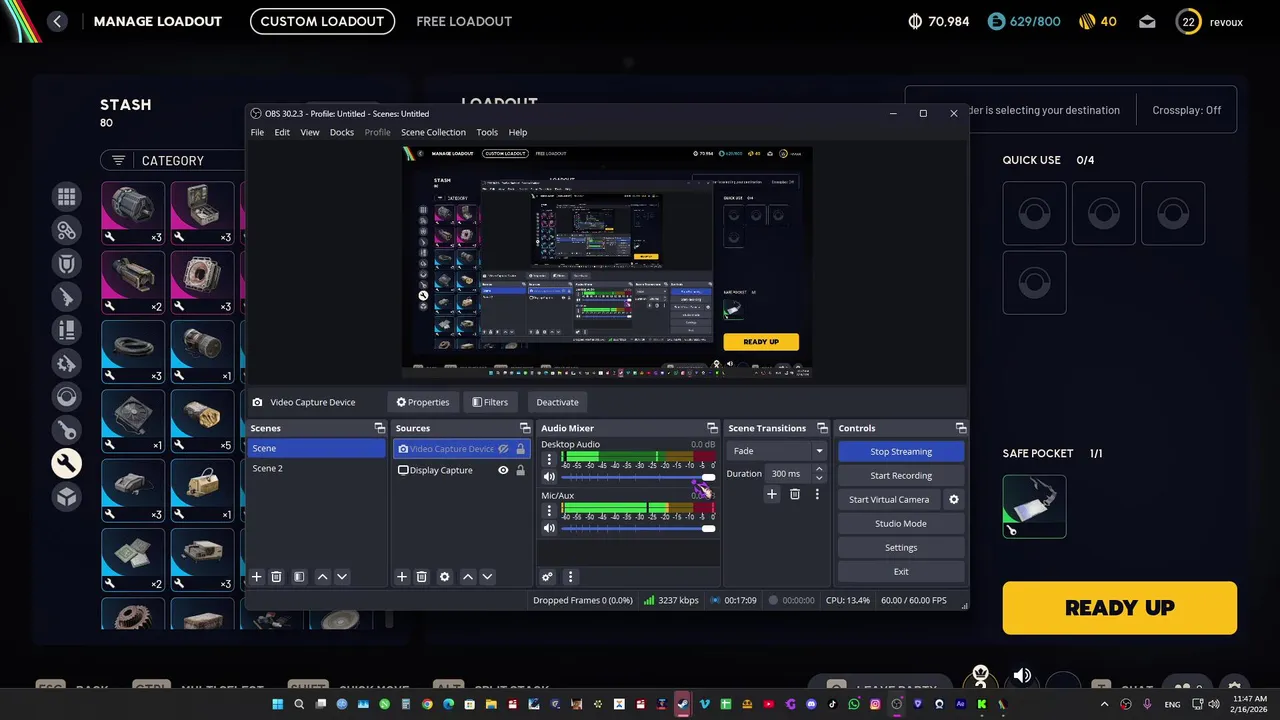The height and width of the screenshot is (720, 1280).
Task: Toggle visibility of Video Capture Device source
Action: coord(503,449)
